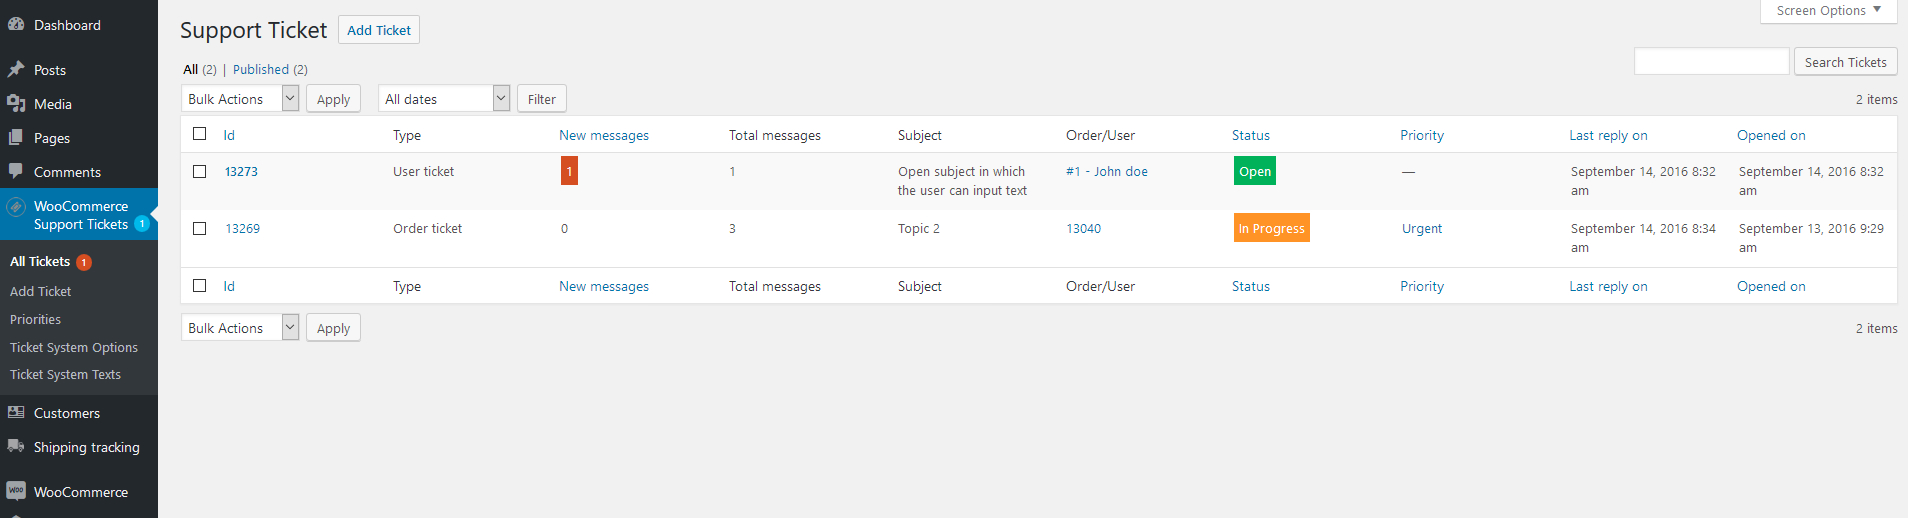Click the orange In Progress status badge

pyautogui.click(x=1271, y=228)
